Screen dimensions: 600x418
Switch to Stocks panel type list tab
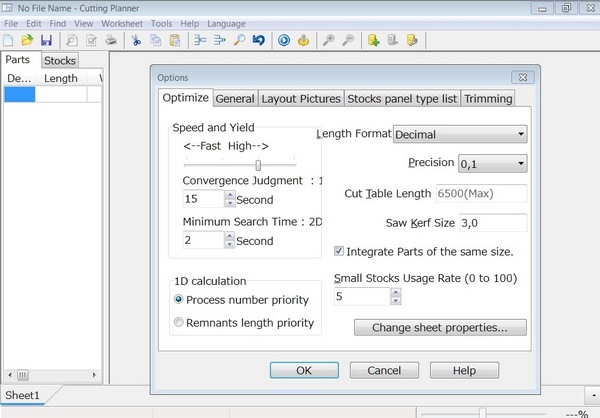(402, 98)
